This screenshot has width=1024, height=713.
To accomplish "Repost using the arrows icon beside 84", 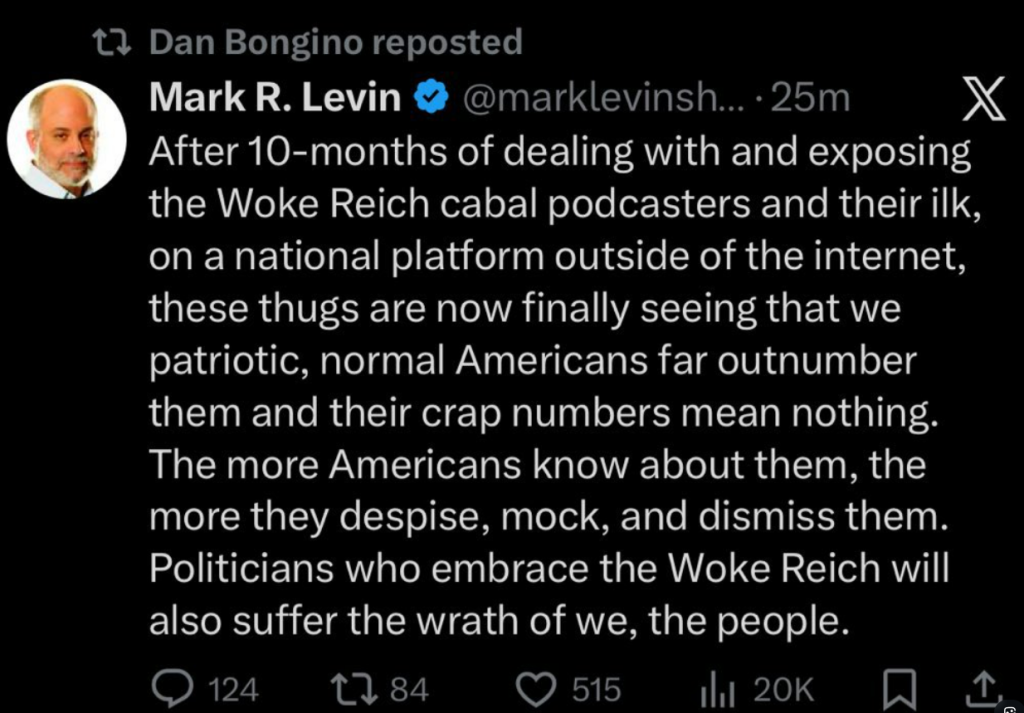I will [x=353, y=688].
